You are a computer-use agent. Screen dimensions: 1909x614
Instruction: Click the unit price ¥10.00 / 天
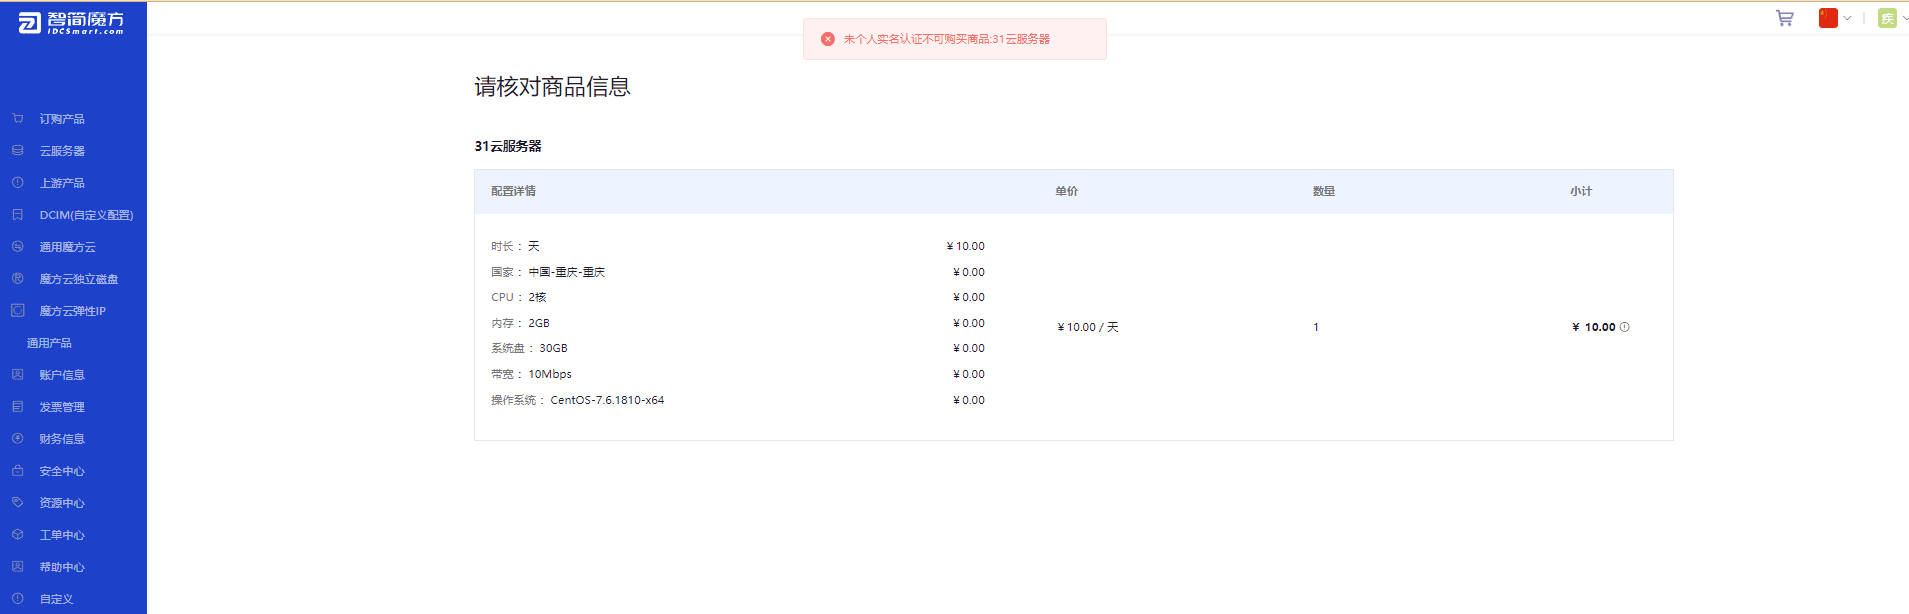coord(1088,327)
